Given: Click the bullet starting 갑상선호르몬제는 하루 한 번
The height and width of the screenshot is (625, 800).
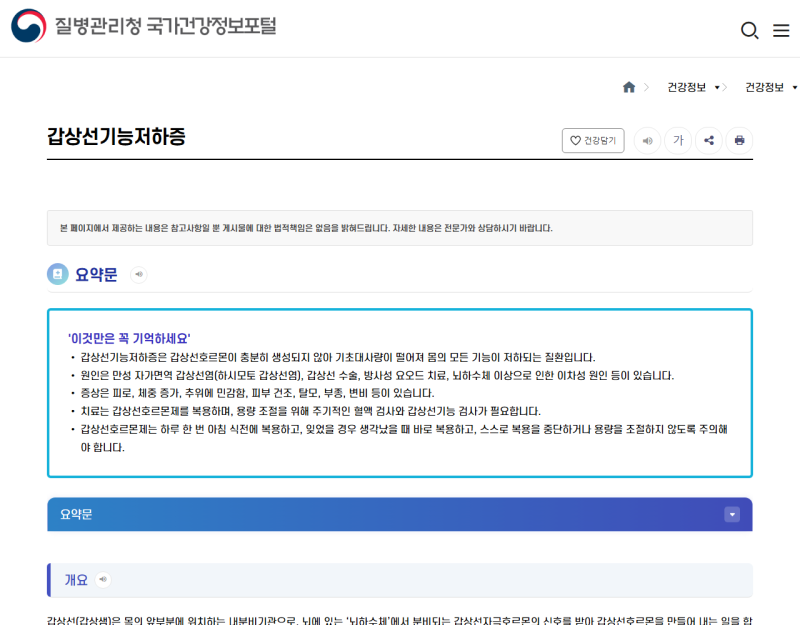Looking at the screenshot, I should click(404, 438).
